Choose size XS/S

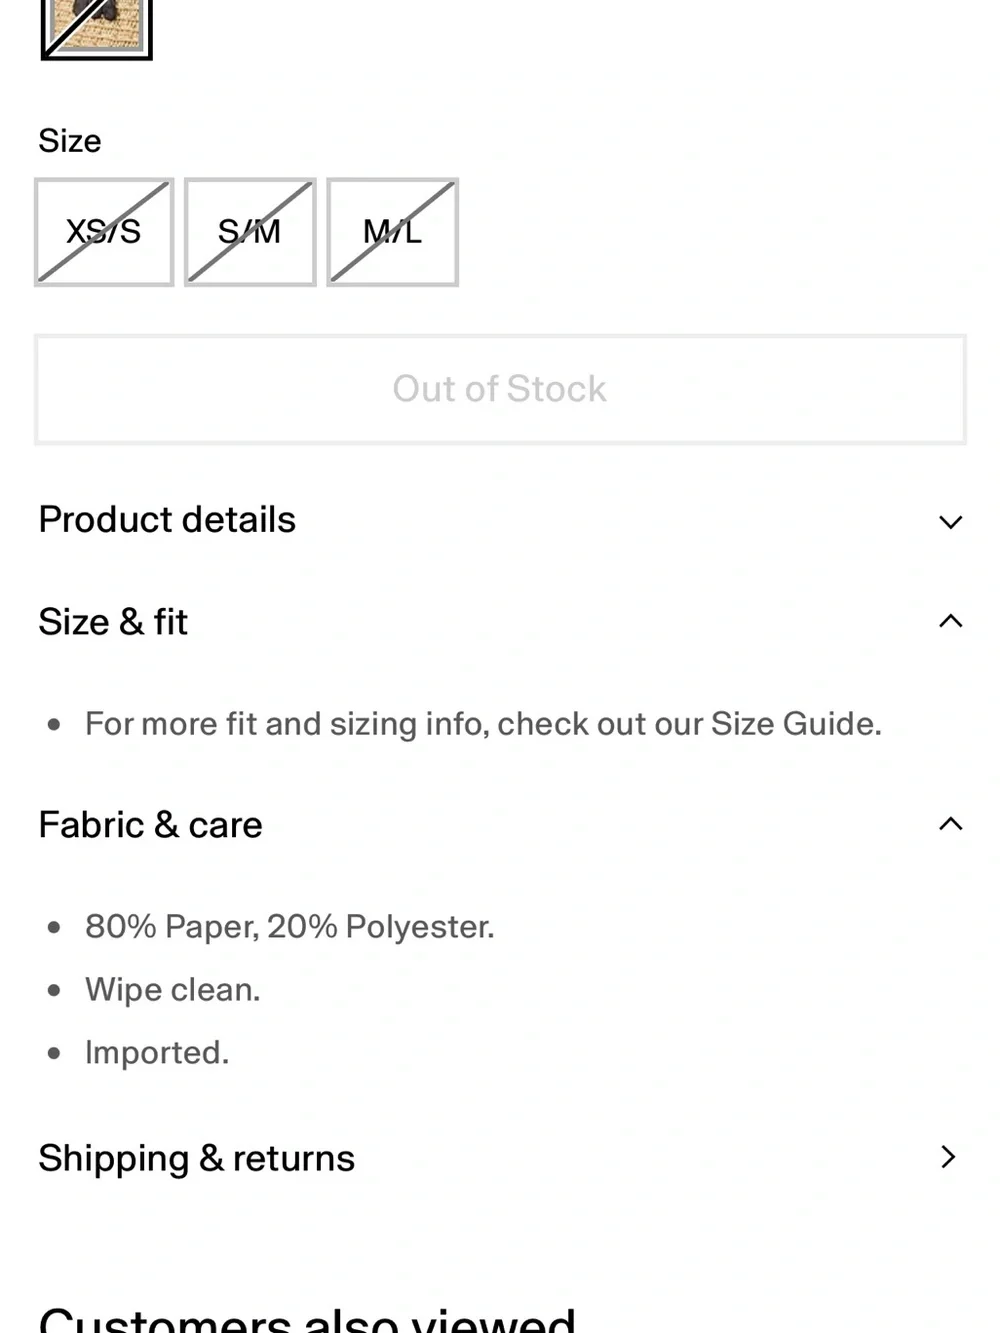coord(104,232)
